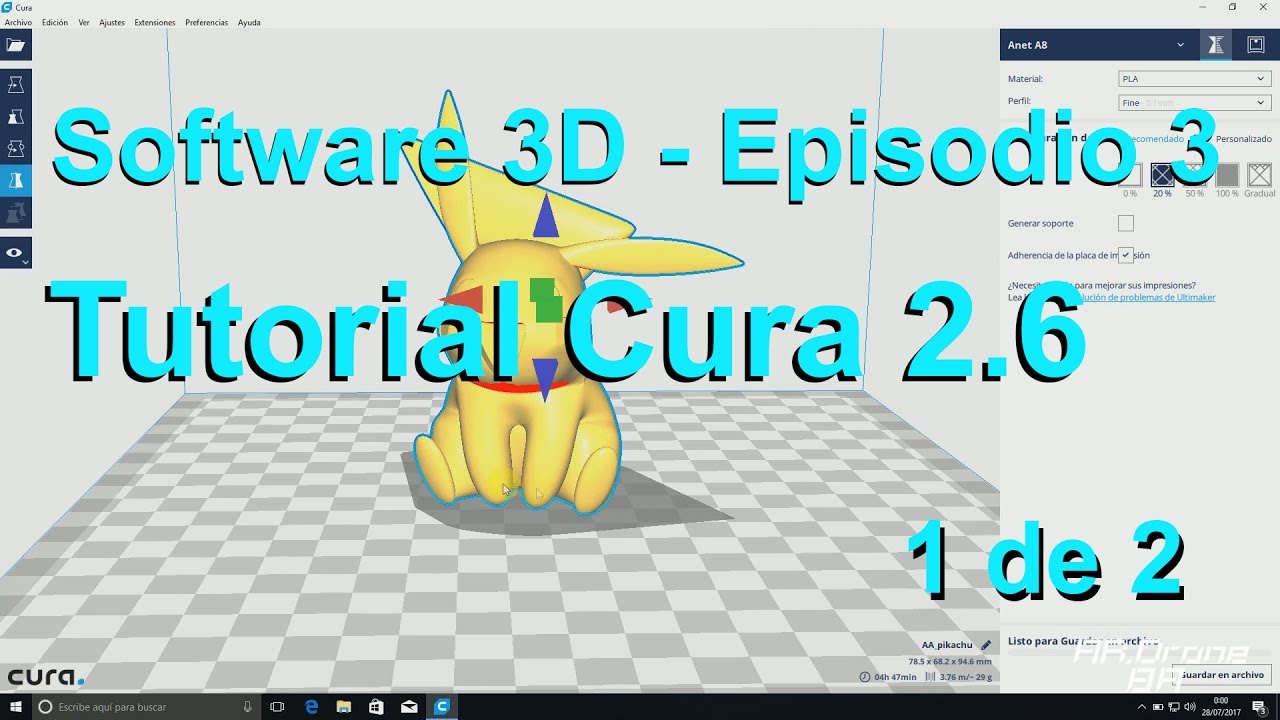Open the Windows Start menu

[15, 706]
